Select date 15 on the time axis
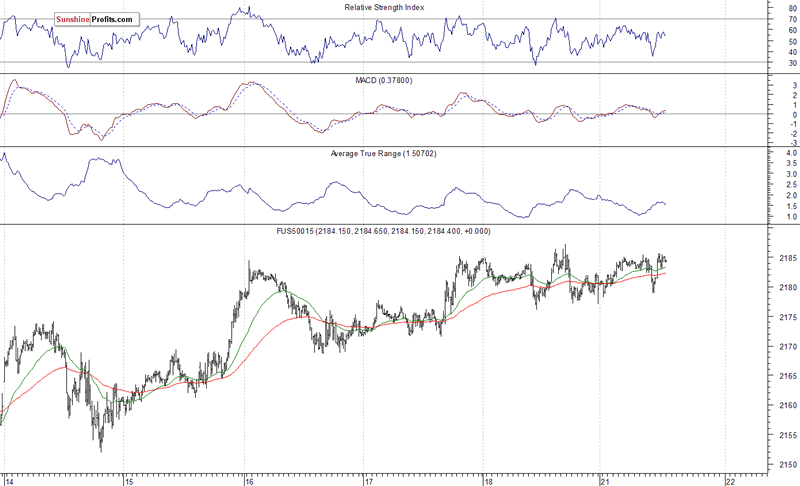800x486 pixels. [x=128, y=480]
